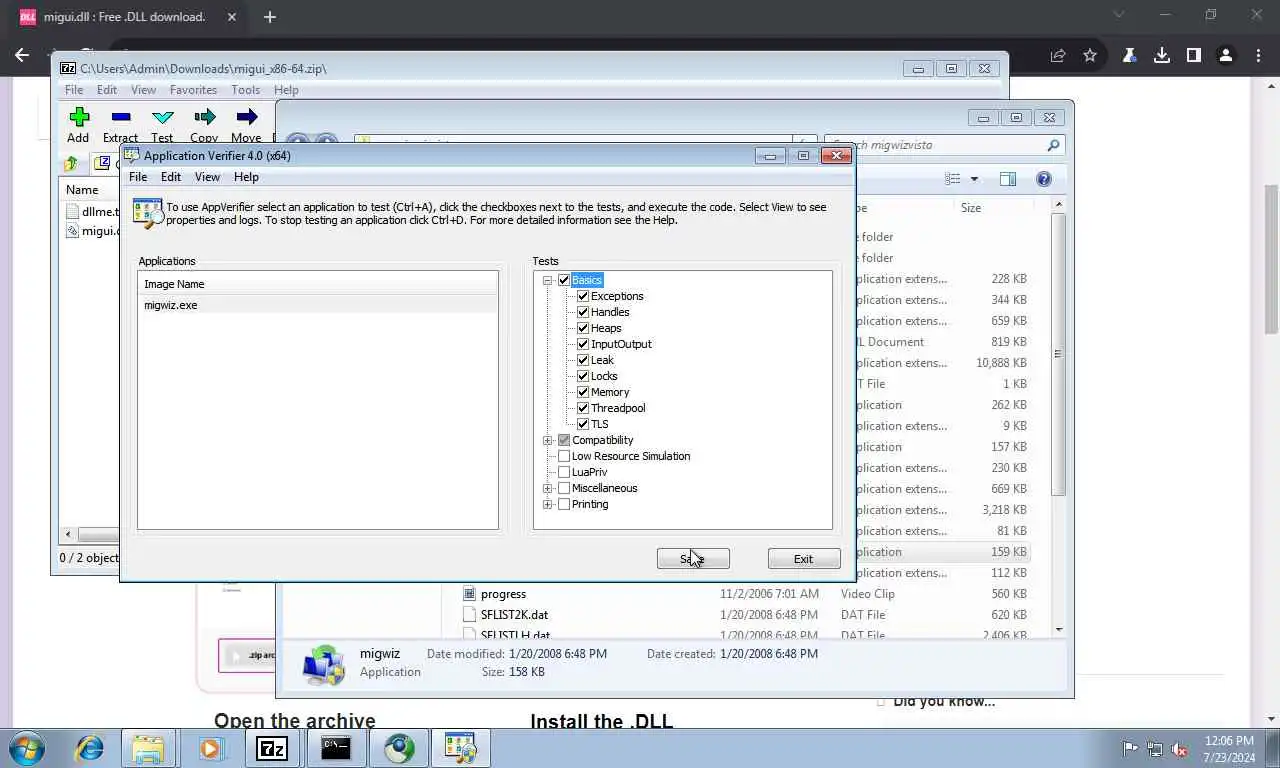The height and width of the screenshot is (768, 1280).
Task: Click the Action Center flag tray icon
Action: 1130,749
